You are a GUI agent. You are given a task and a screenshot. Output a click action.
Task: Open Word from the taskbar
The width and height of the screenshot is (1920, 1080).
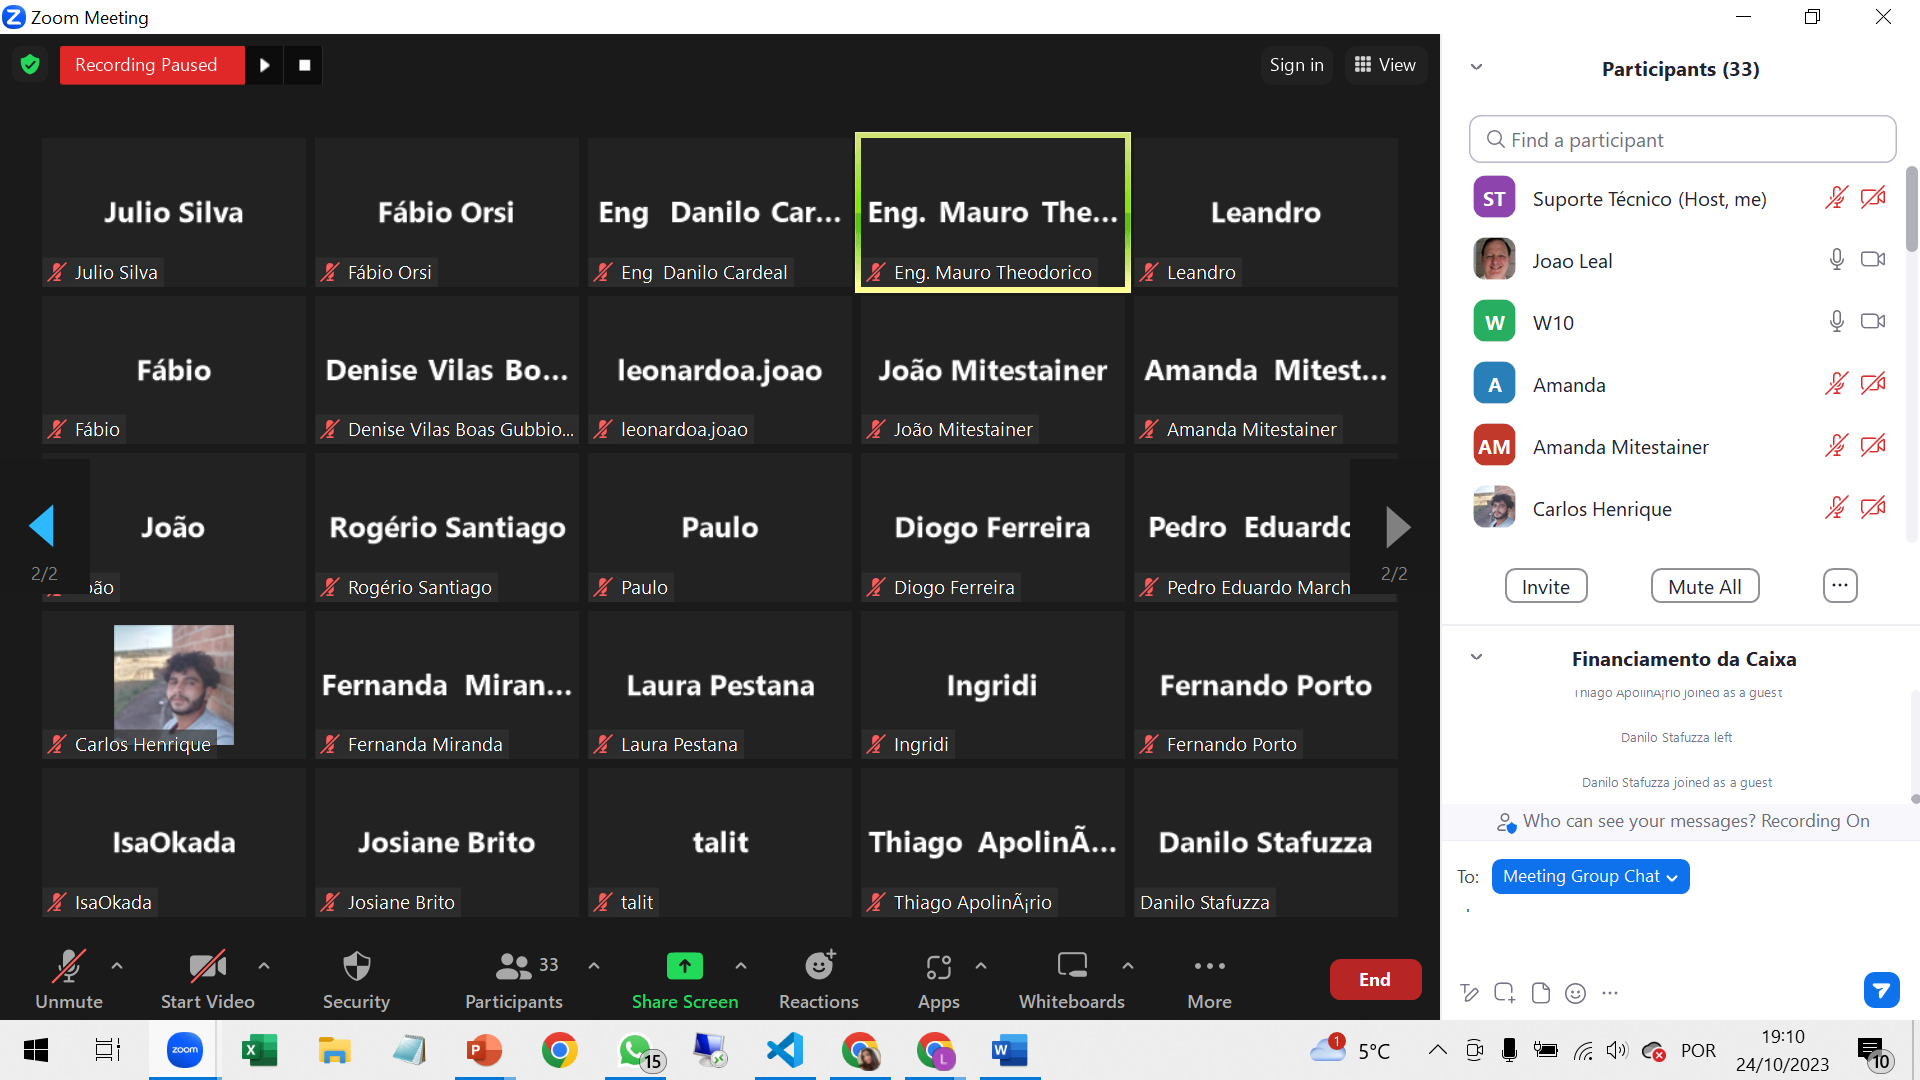(x=1009, y=1050)
